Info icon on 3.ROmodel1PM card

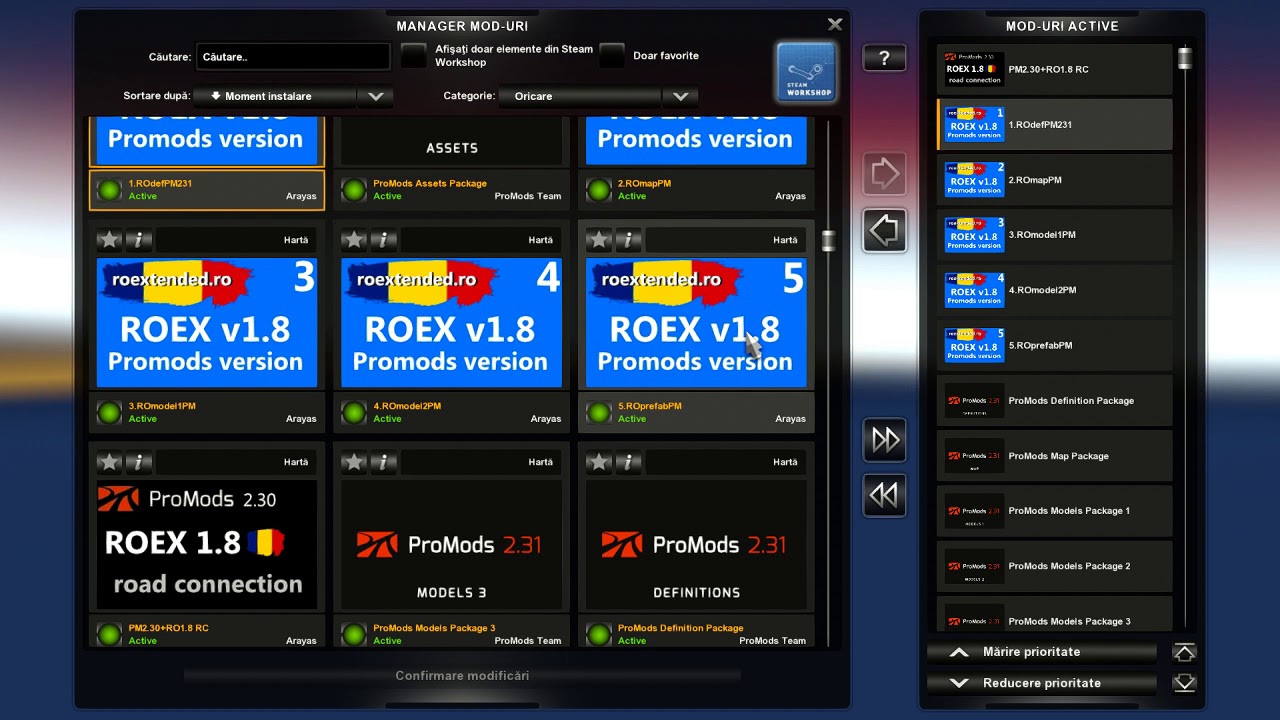click(x=139, y=240)
